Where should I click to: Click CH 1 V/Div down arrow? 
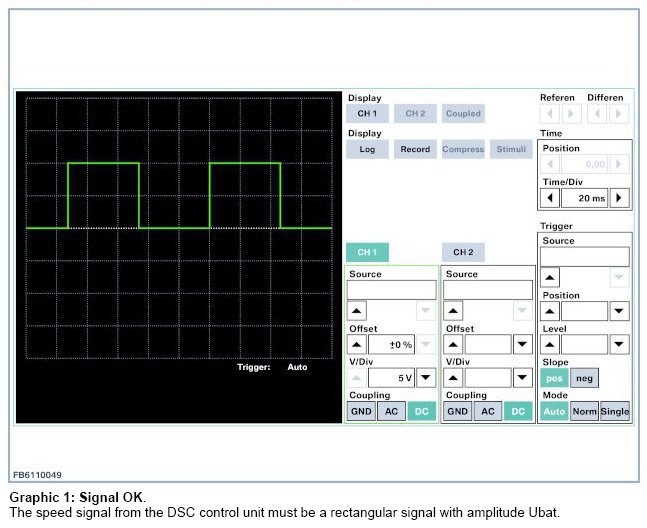426,378
